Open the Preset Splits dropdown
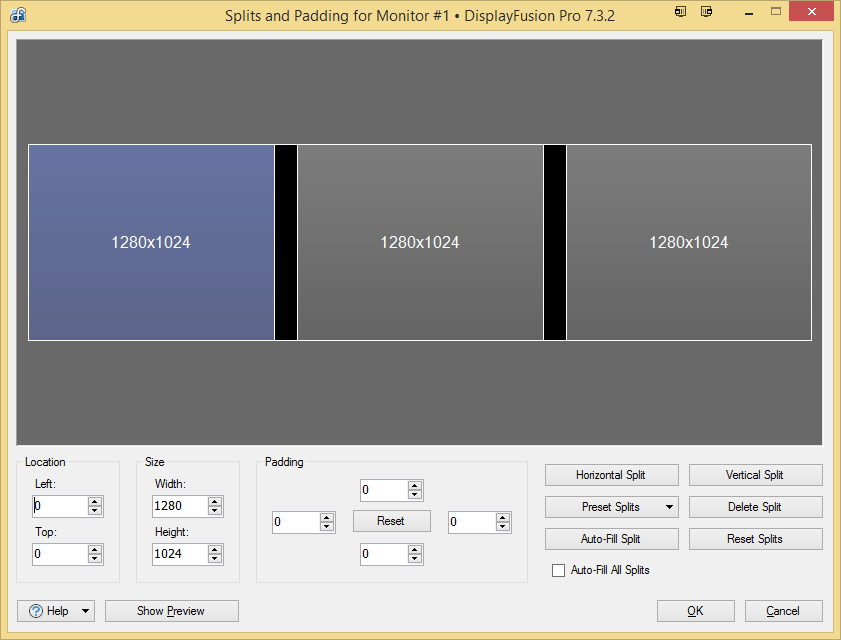The height and width of the screenshot is (640, 841). 668,507
